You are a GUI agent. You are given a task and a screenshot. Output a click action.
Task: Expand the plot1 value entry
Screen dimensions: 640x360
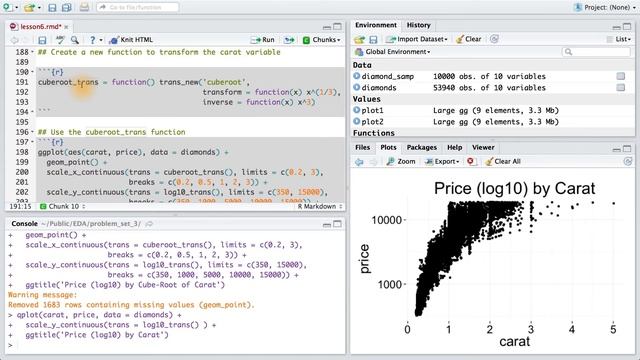coord(357,110)
